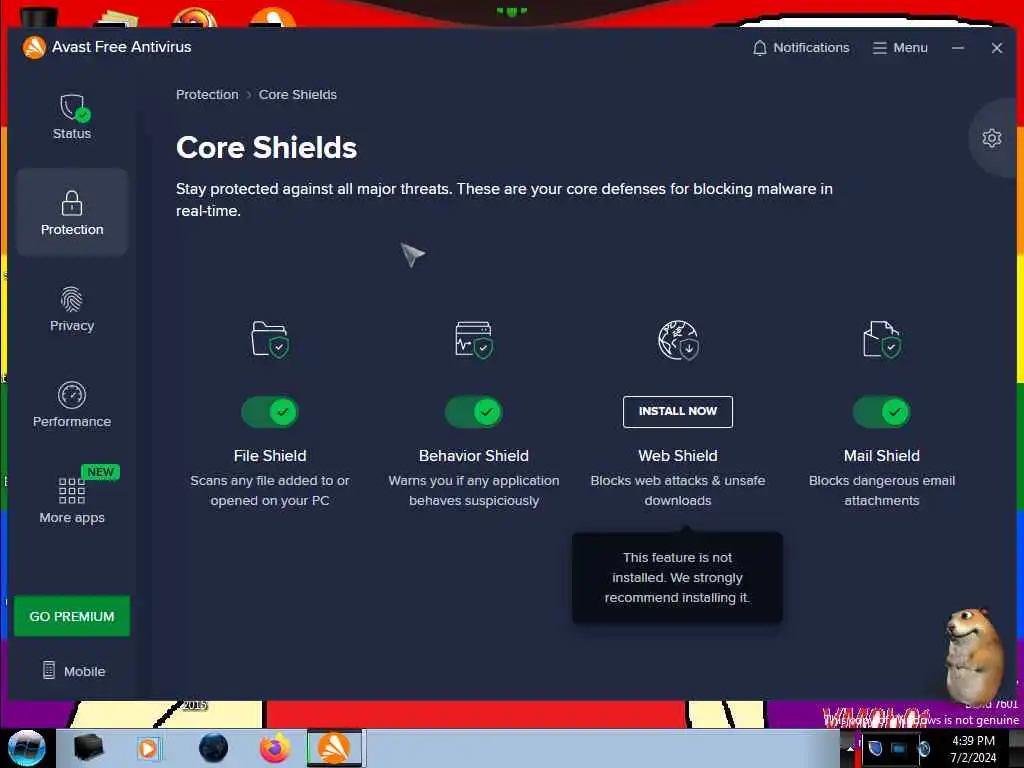This screenshot has height=768, width=1024.
Task: Minimize the Avast window
Action: (958, 48)
